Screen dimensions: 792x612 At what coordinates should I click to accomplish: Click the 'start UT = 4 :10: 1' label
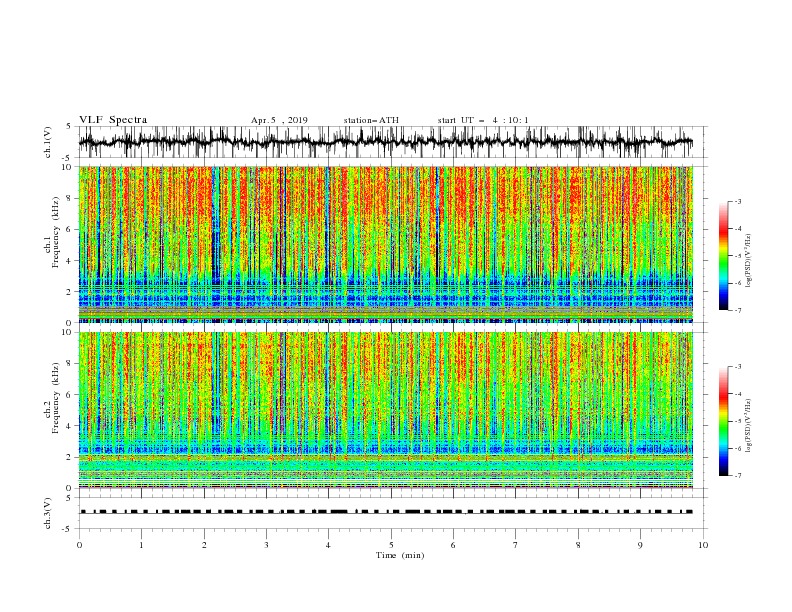(483, 120)
